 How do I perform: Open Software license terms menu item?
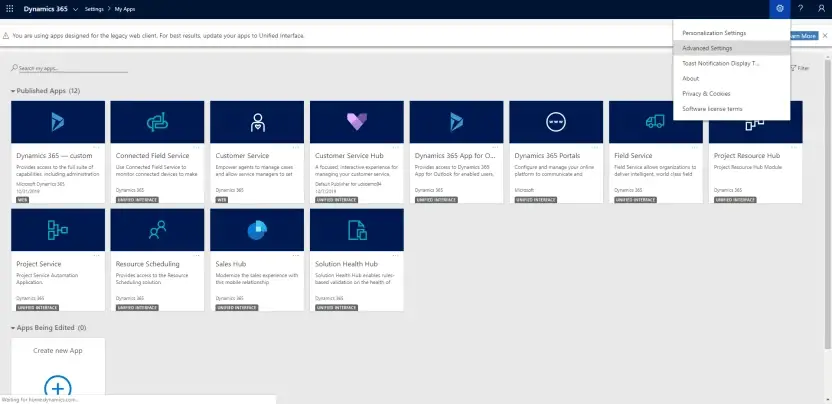coord(731,109)
